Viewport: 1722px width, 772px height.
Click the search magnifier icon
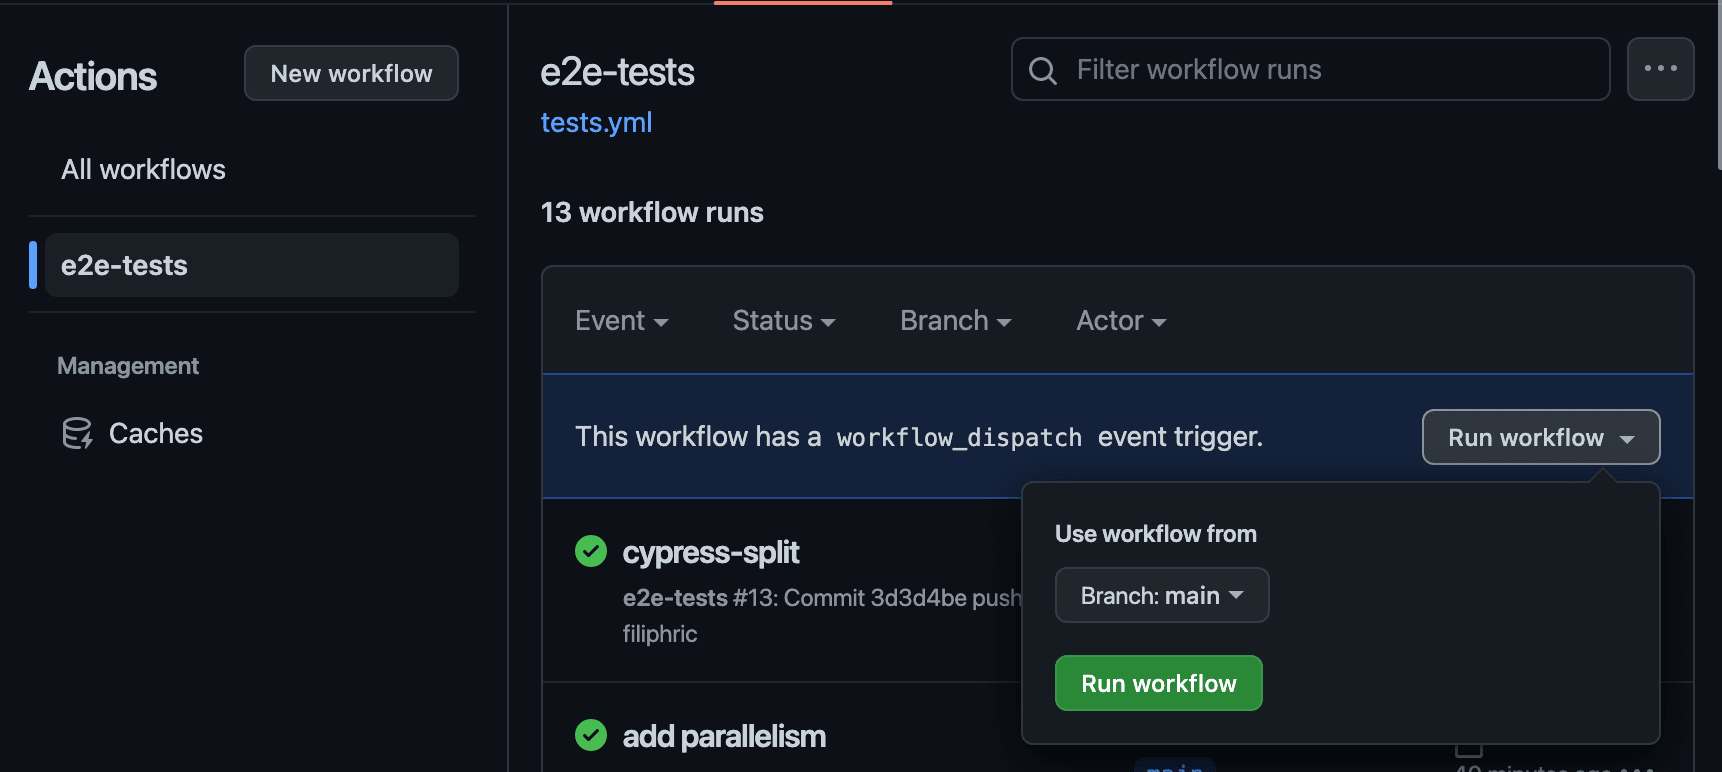point(1042,70)
